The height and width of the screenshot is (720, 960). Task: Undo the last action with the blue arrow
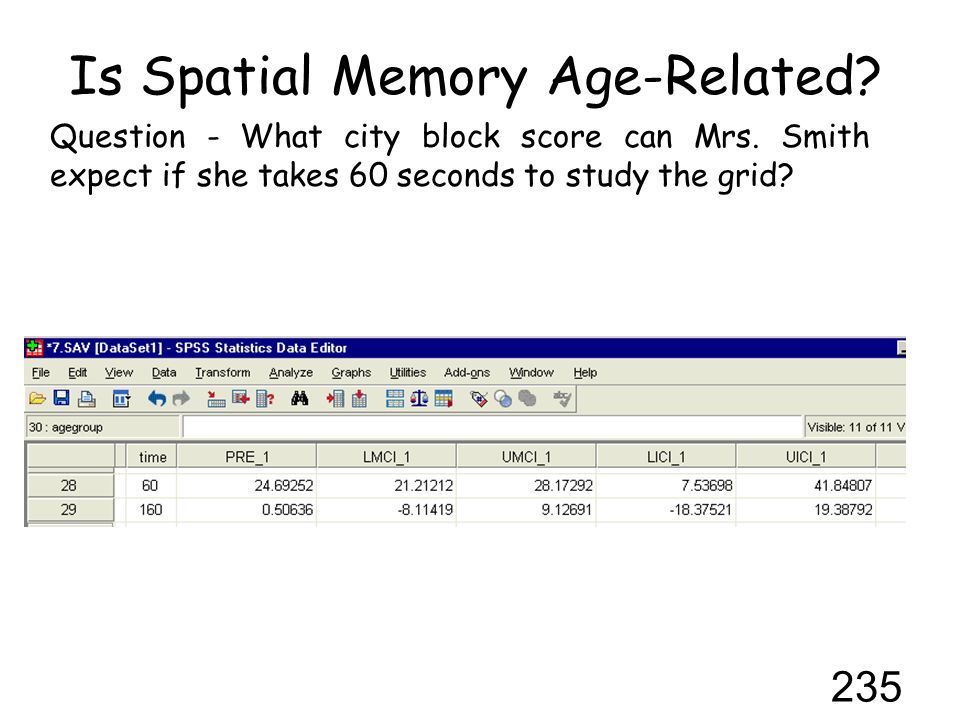[157, 399]
